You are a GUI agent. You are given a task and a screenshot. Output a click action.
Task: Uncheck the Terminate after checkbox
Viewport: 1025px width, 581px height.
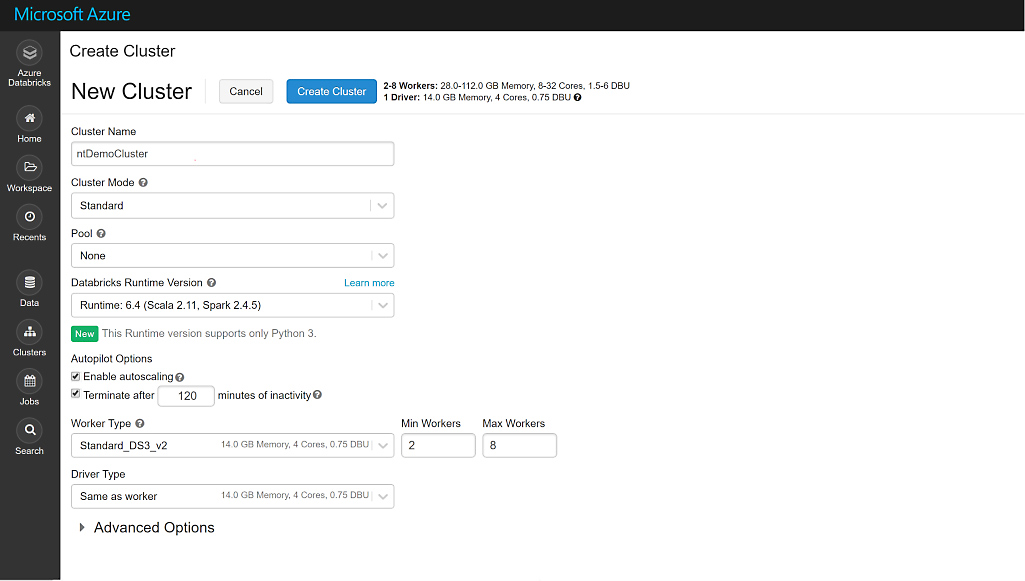coord(76,395)
